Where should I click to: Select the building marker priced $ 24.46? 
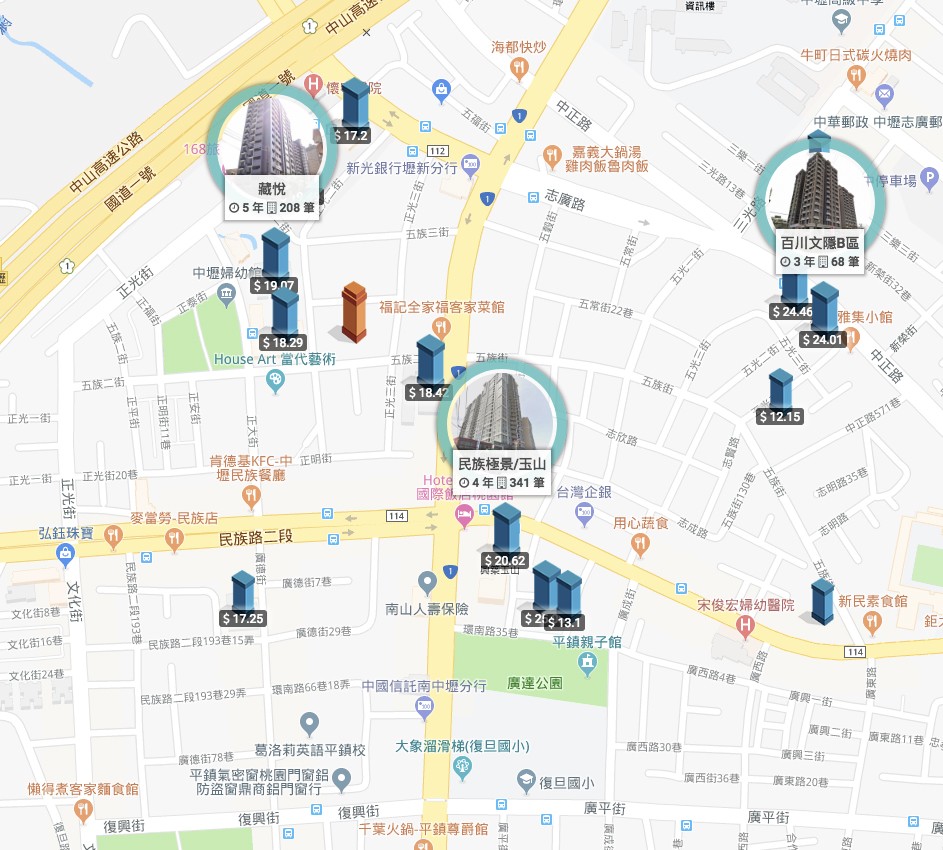[x=793, y=289]
